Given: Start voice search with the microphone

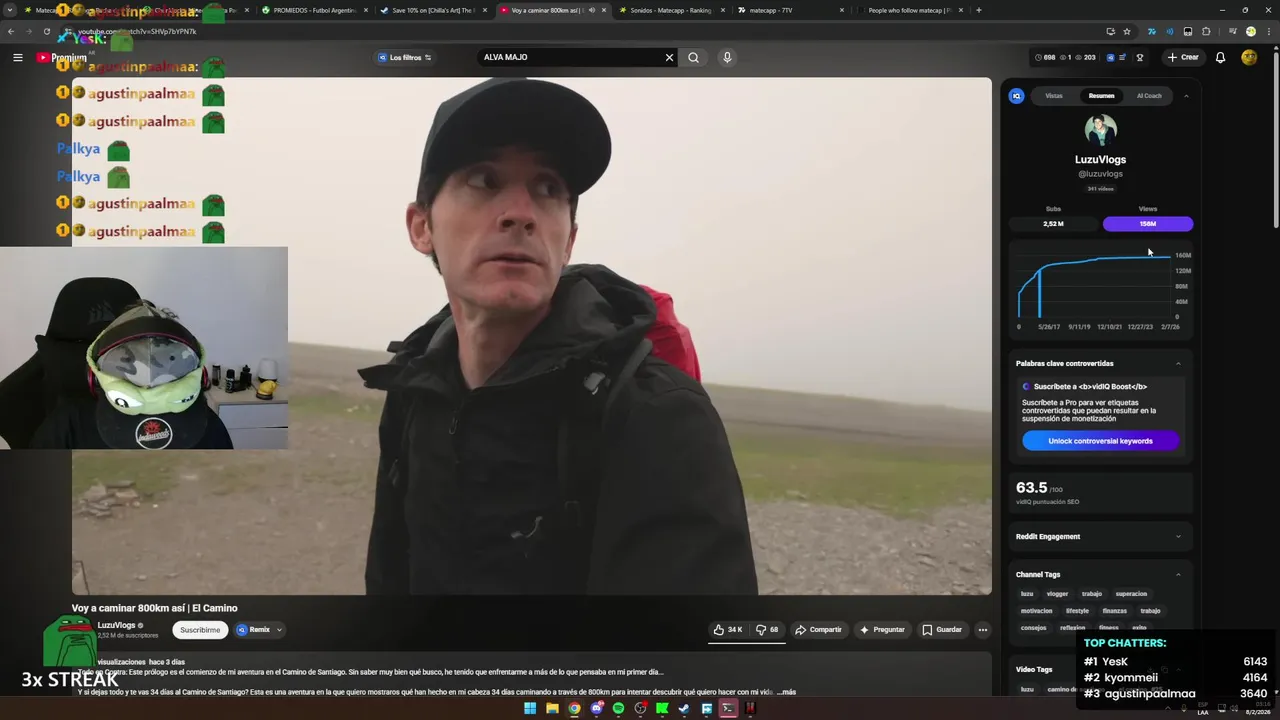Looking at the screenshot, I should (x=727, y=57).
